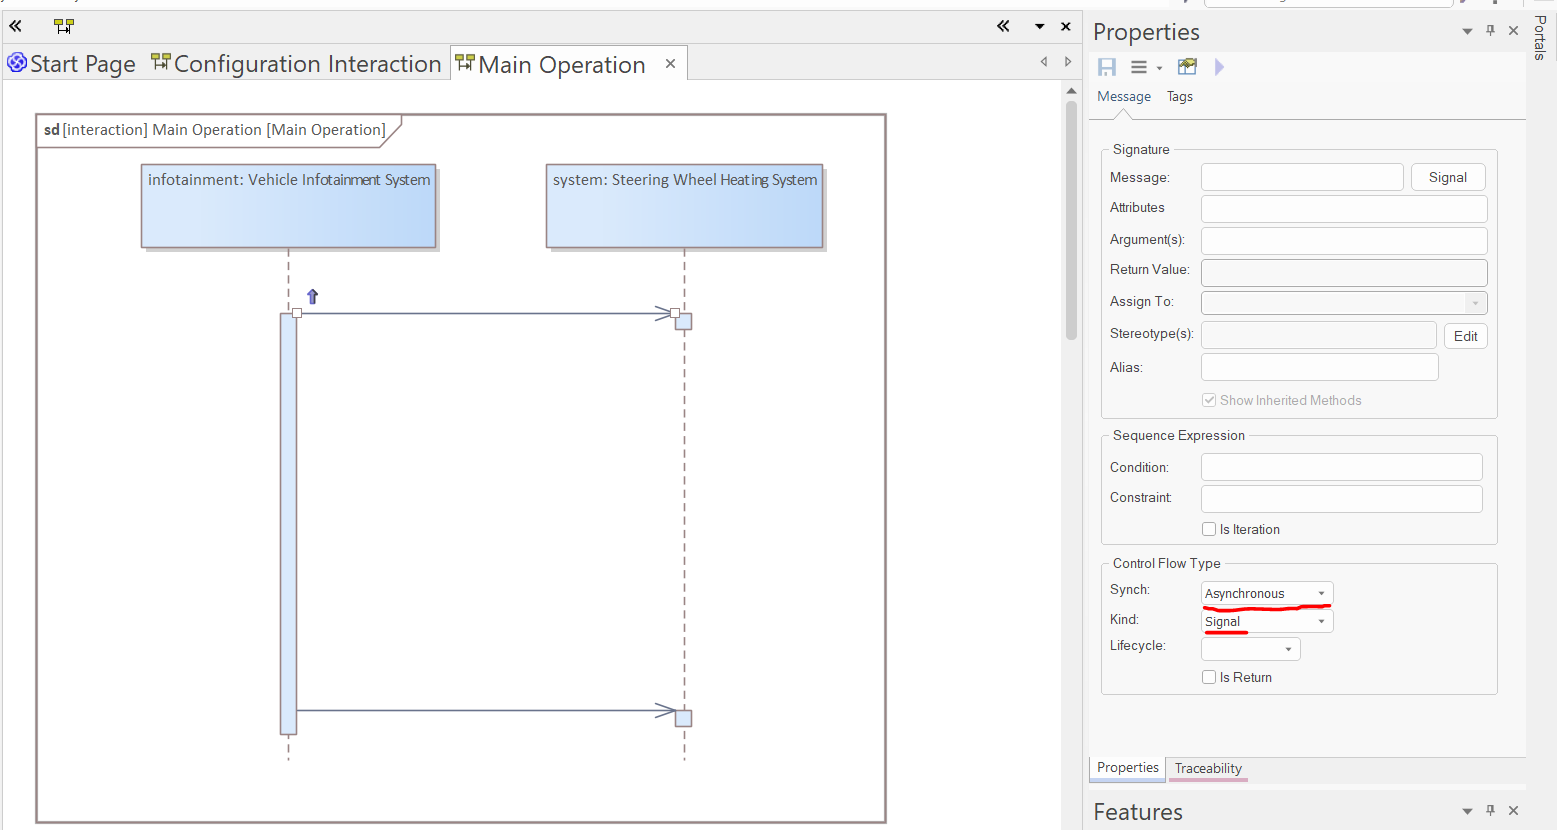Toggle the Show Inherited Methods checkbox
Image resolution: width=1557 pixels, height=830 pixels.
click(x=1209, y=400)
